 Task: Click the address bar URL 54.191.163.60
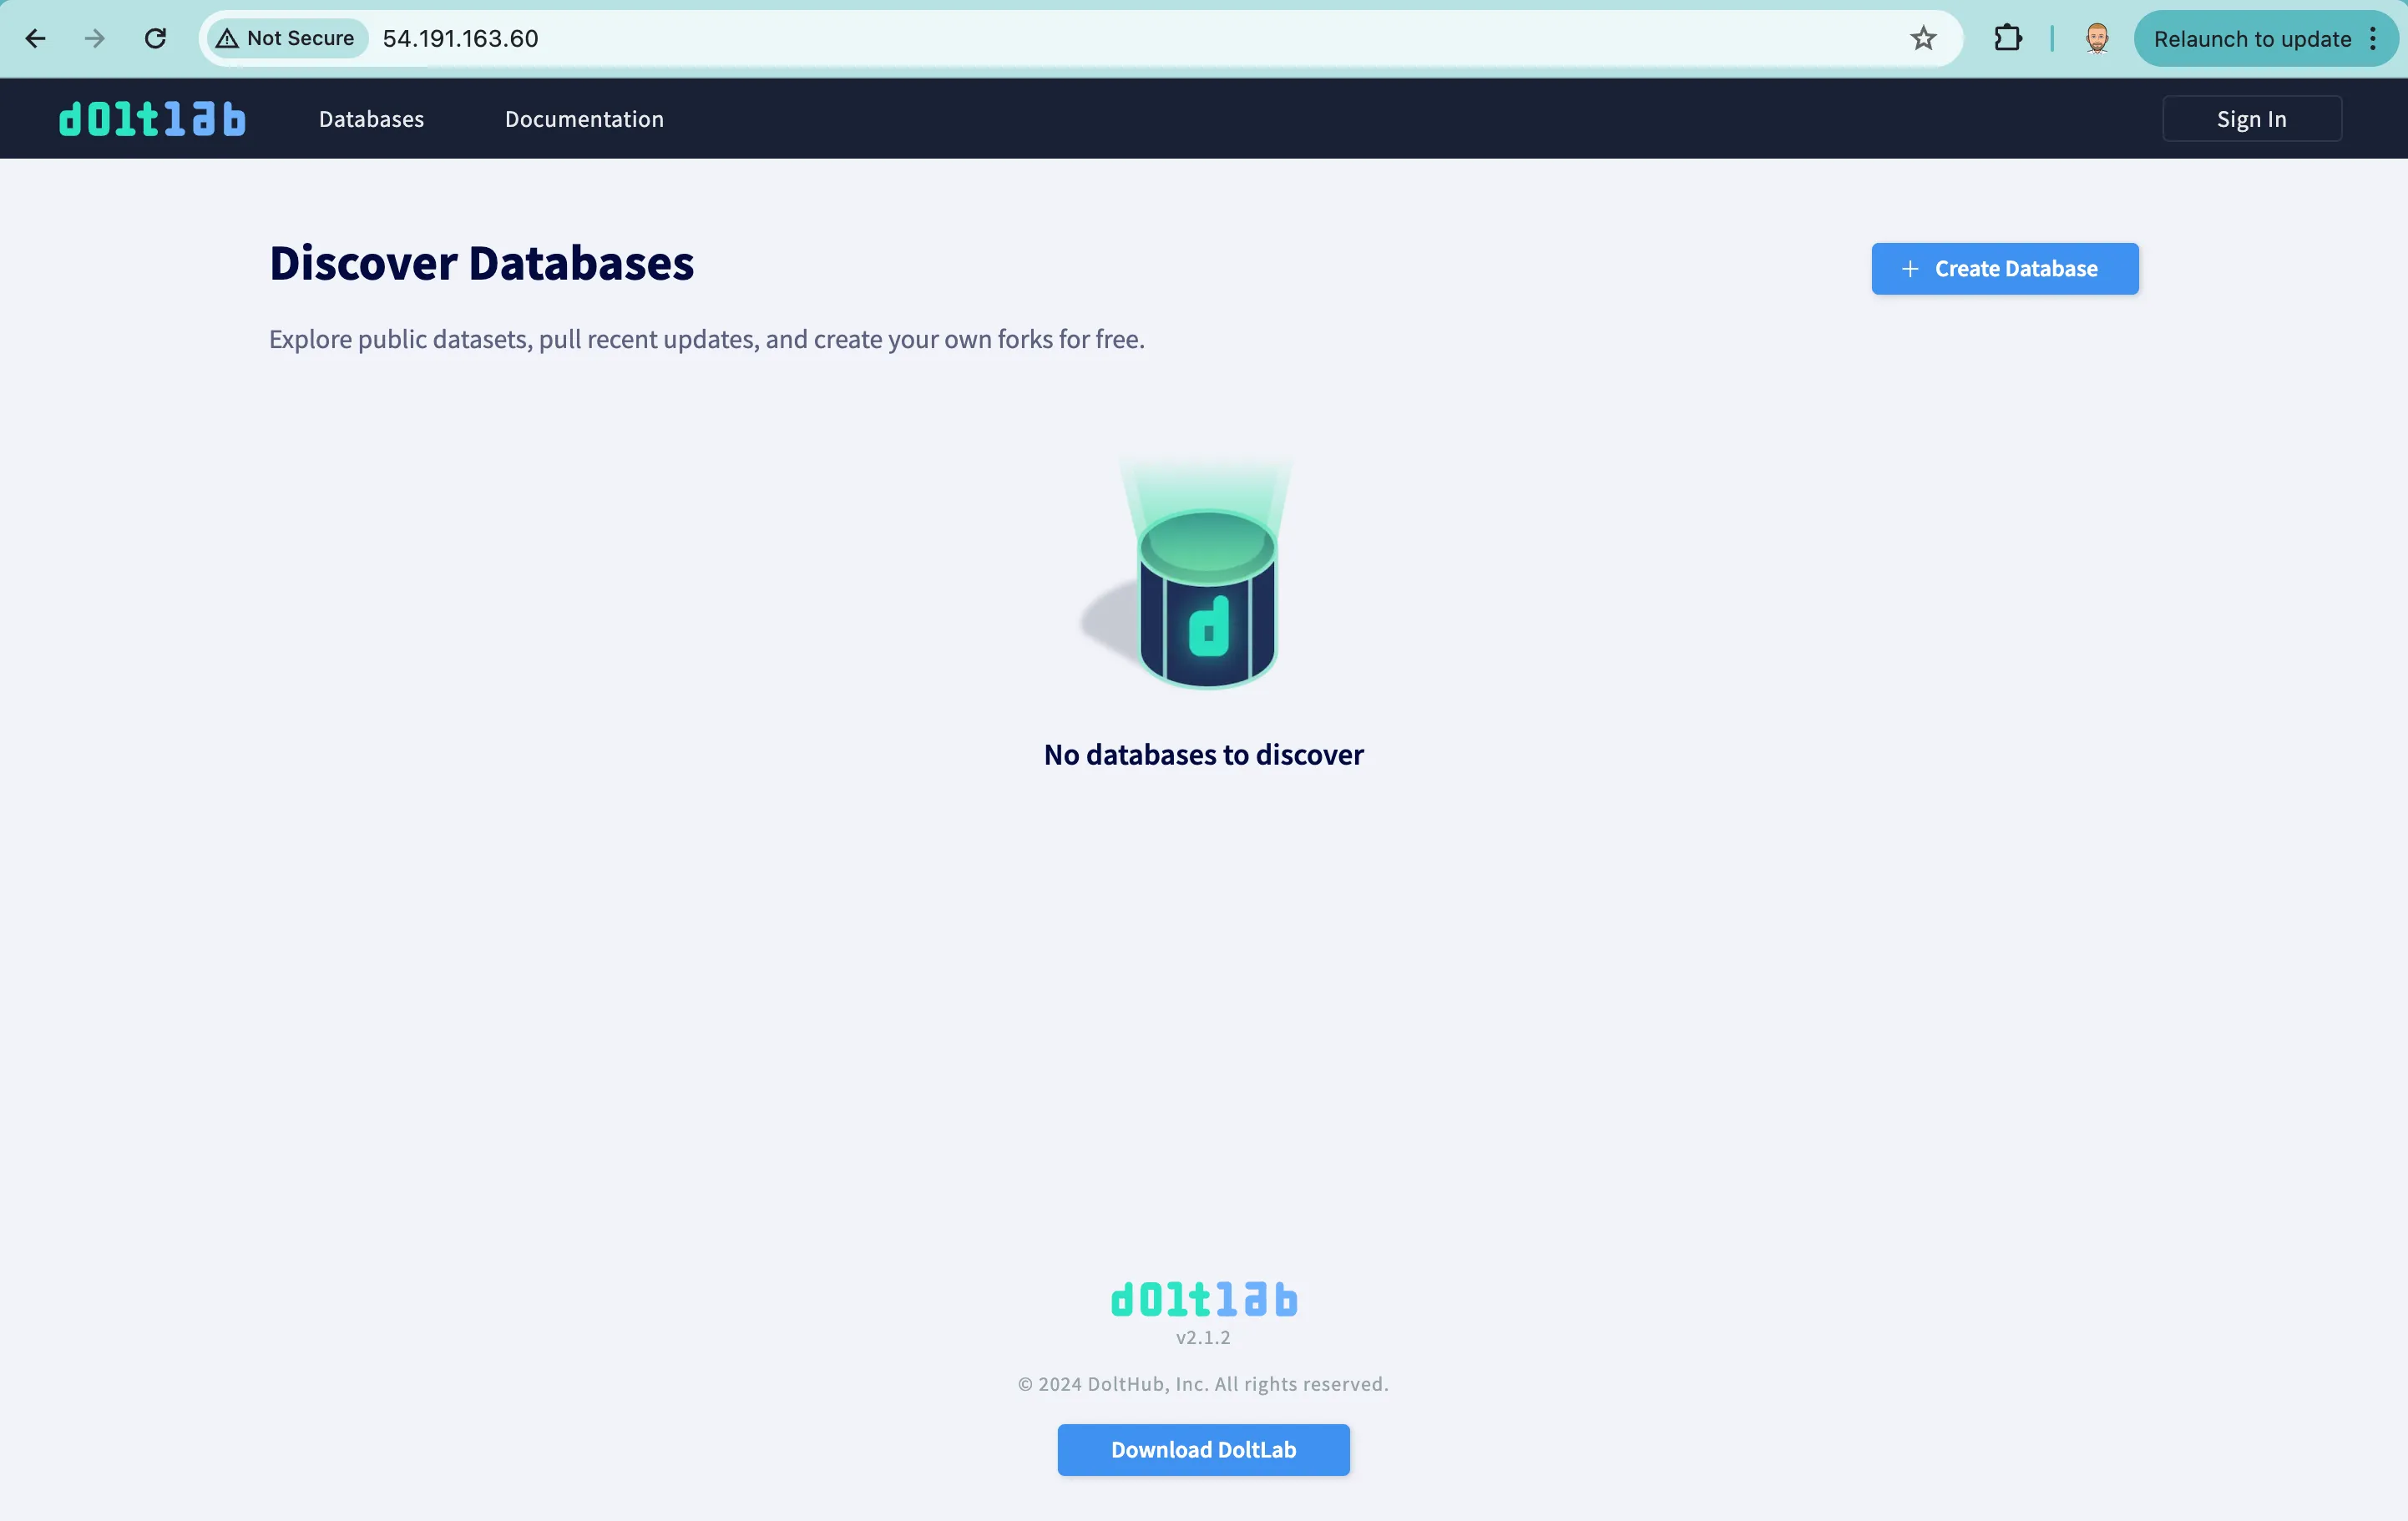(461, 39)
